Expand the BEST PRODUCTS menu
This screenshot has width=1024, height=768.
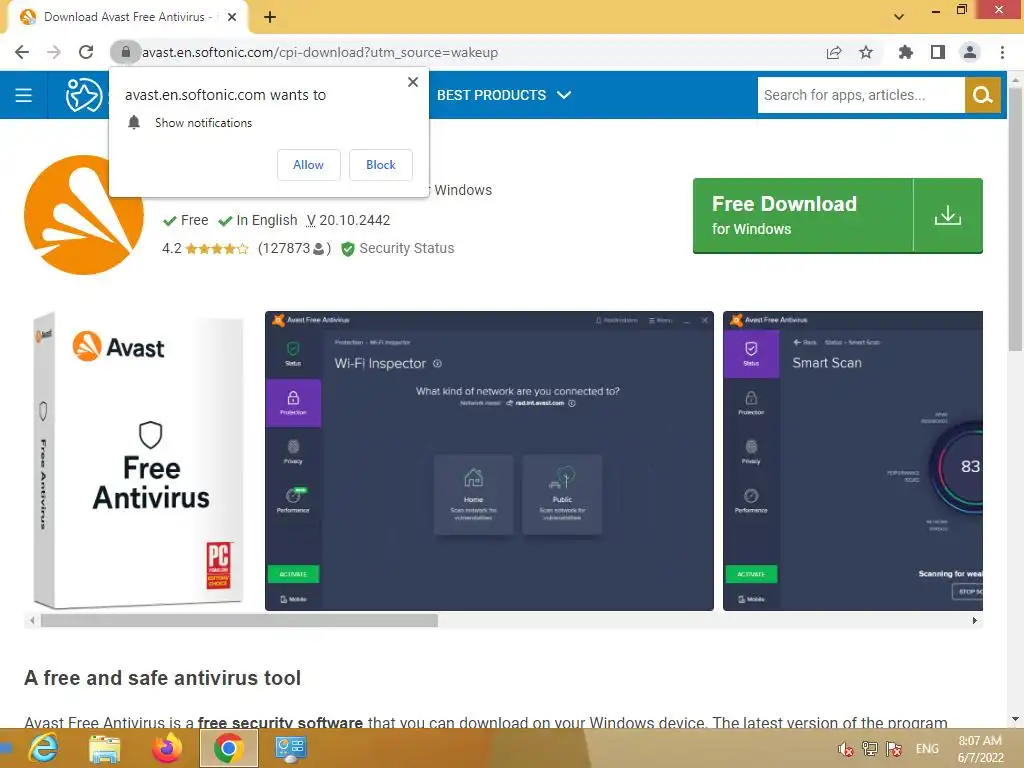(504, 95)
